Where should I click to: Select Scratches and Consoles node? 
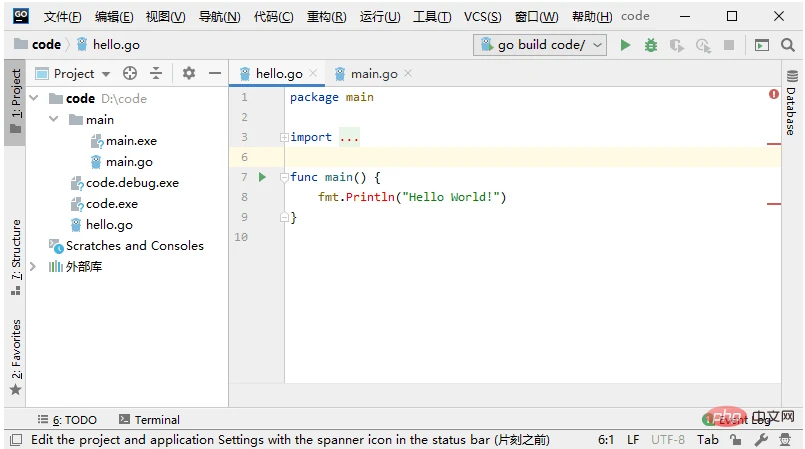click(126, 246)
